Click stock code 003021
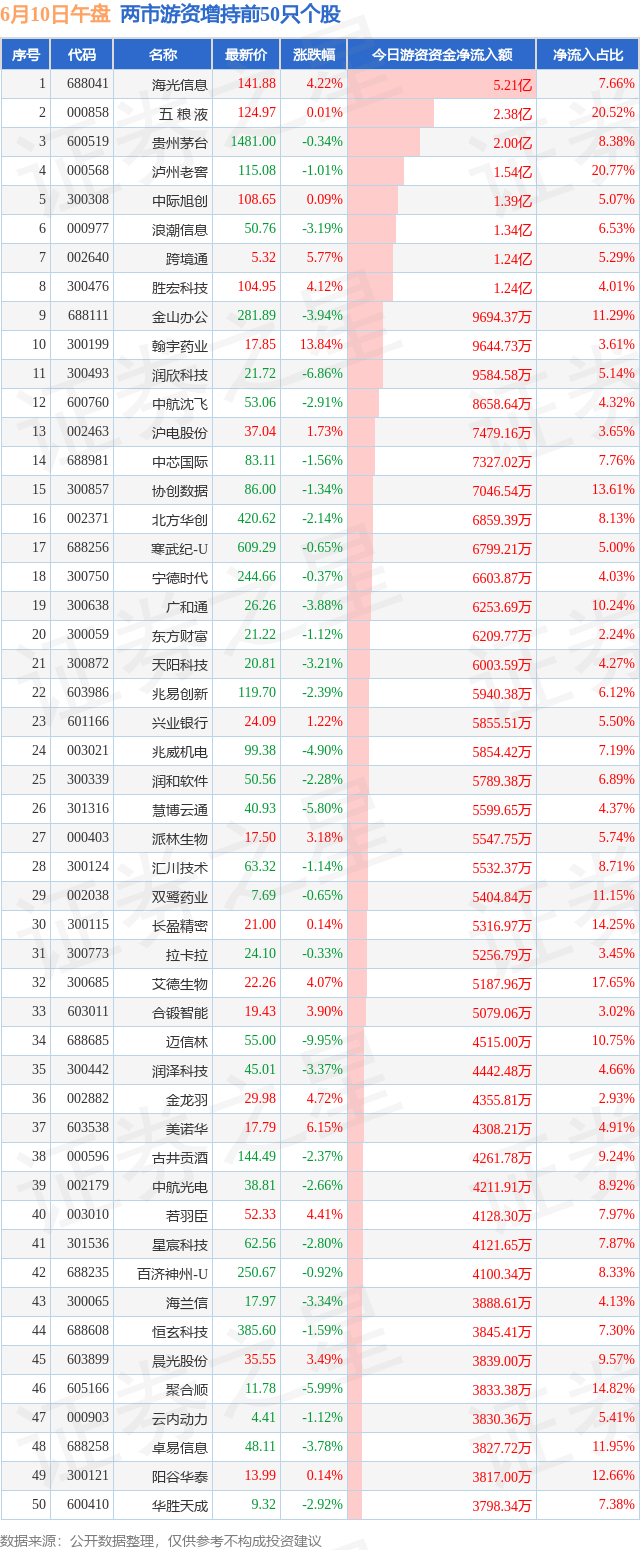 (88, 750)
